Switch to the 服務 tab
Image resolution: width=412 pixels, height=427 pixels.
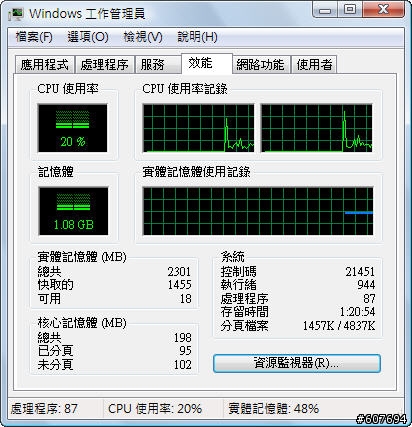158,65
